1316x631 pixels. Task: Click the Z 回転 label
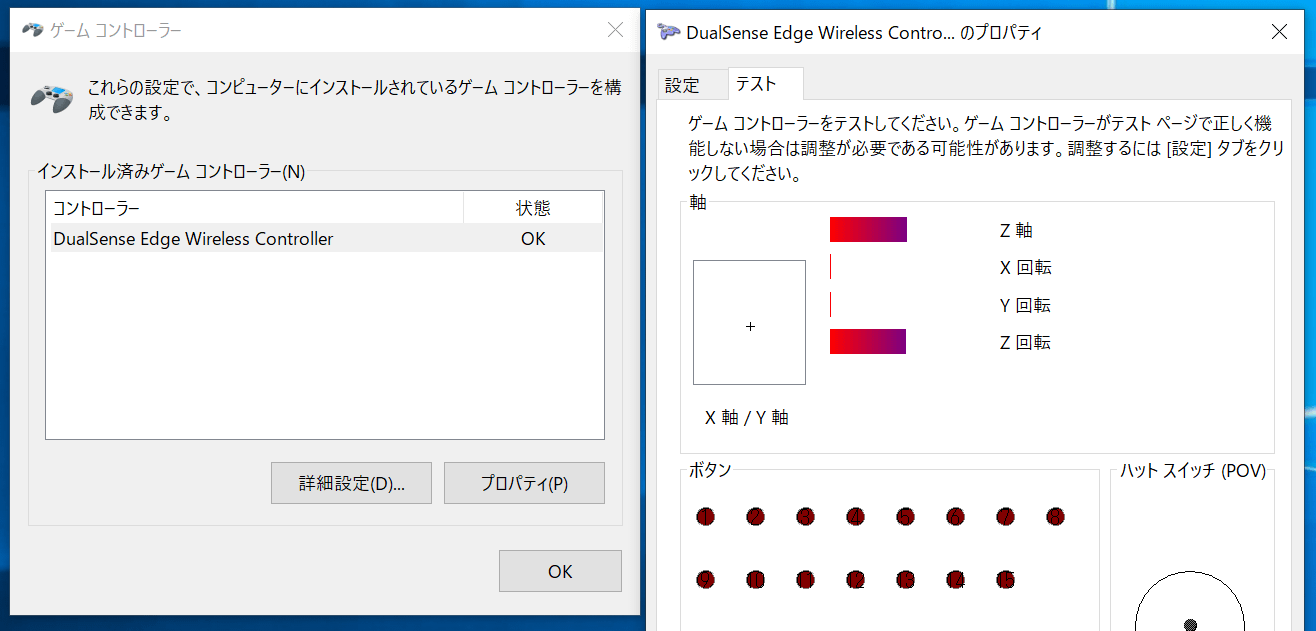(1025, 342)
